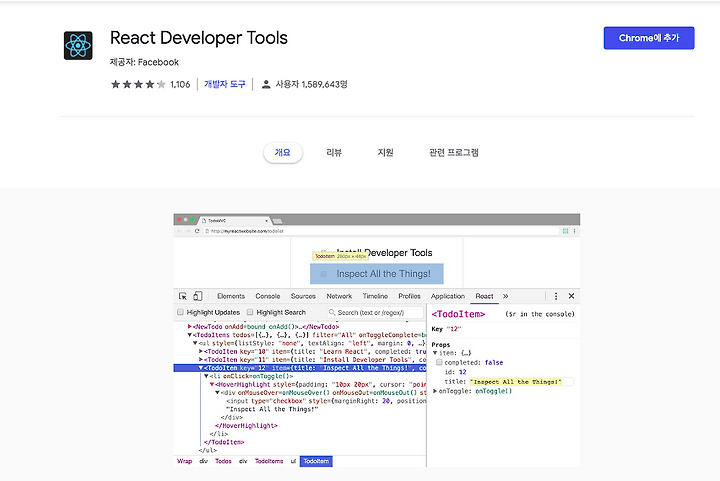The height and width of the screenshot is (481, 720).
Task: Select the 개요 tab
Action: coord(282,152)
